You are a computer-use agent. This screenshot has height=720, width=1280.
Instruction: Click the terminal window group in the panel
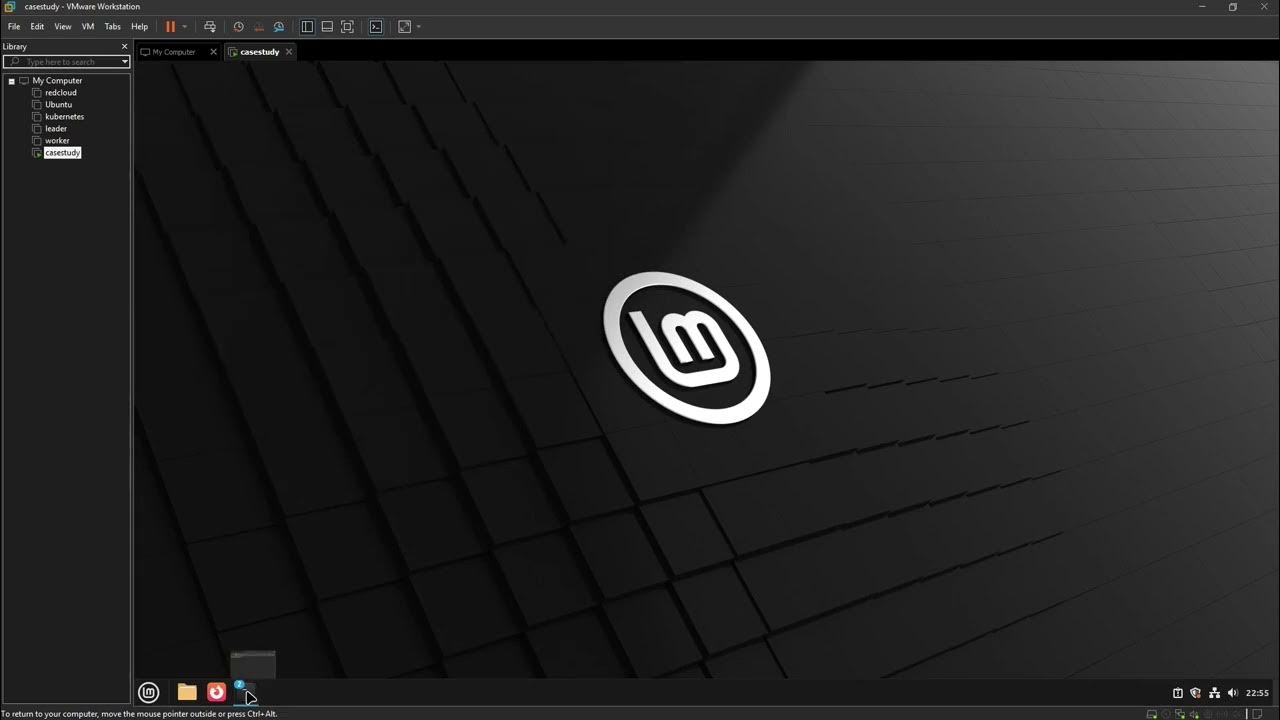click(x=245, y=692)
